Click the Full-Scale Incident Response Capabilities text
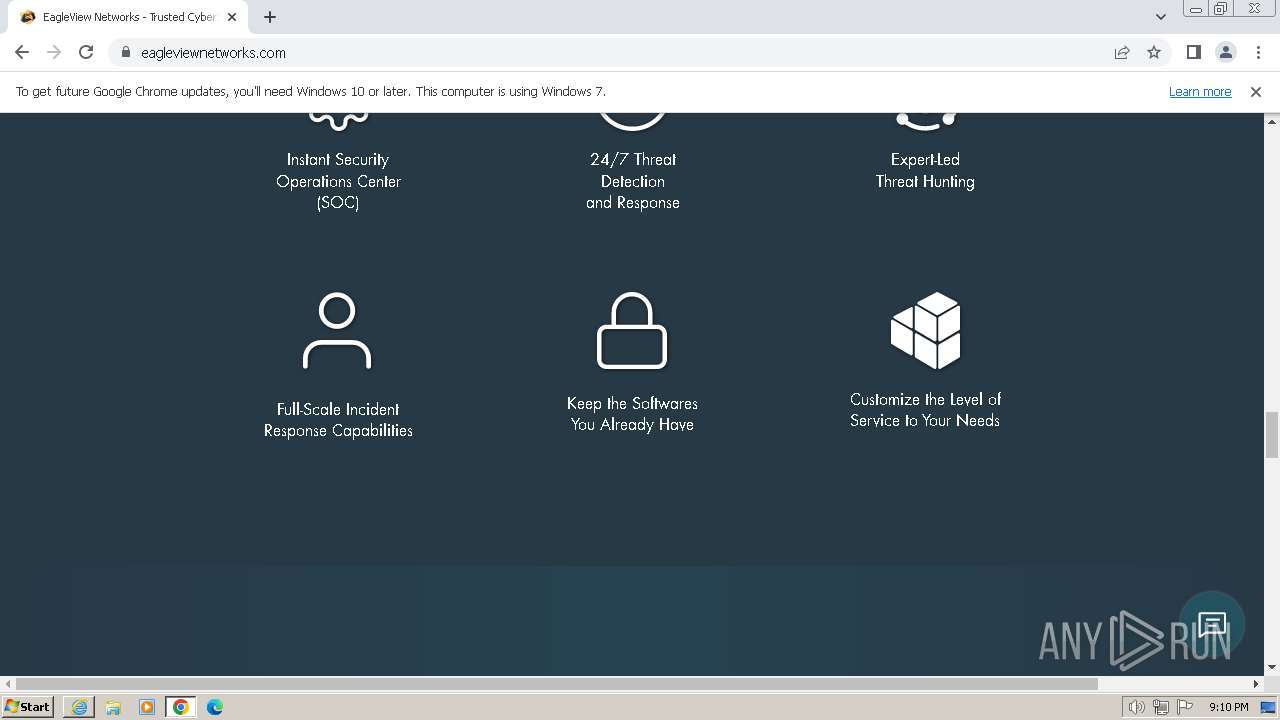1280x720 pixels. [338, 420]
